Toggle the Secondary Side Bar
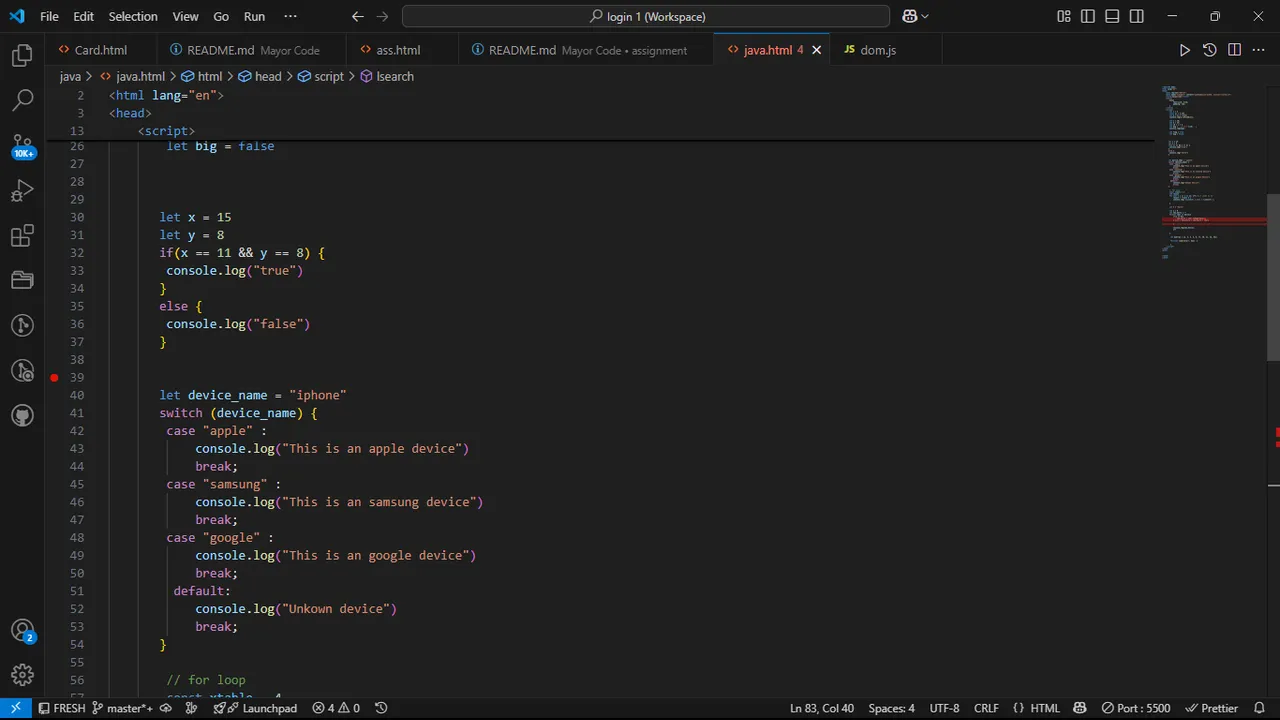 1137,16
